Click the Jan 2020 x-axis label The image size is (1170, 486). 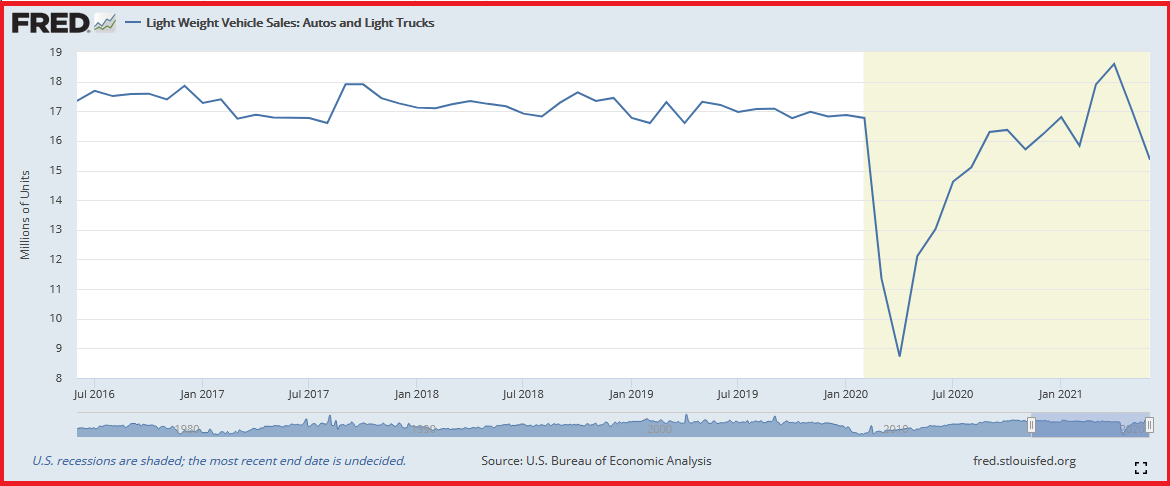tap(845, 394)
